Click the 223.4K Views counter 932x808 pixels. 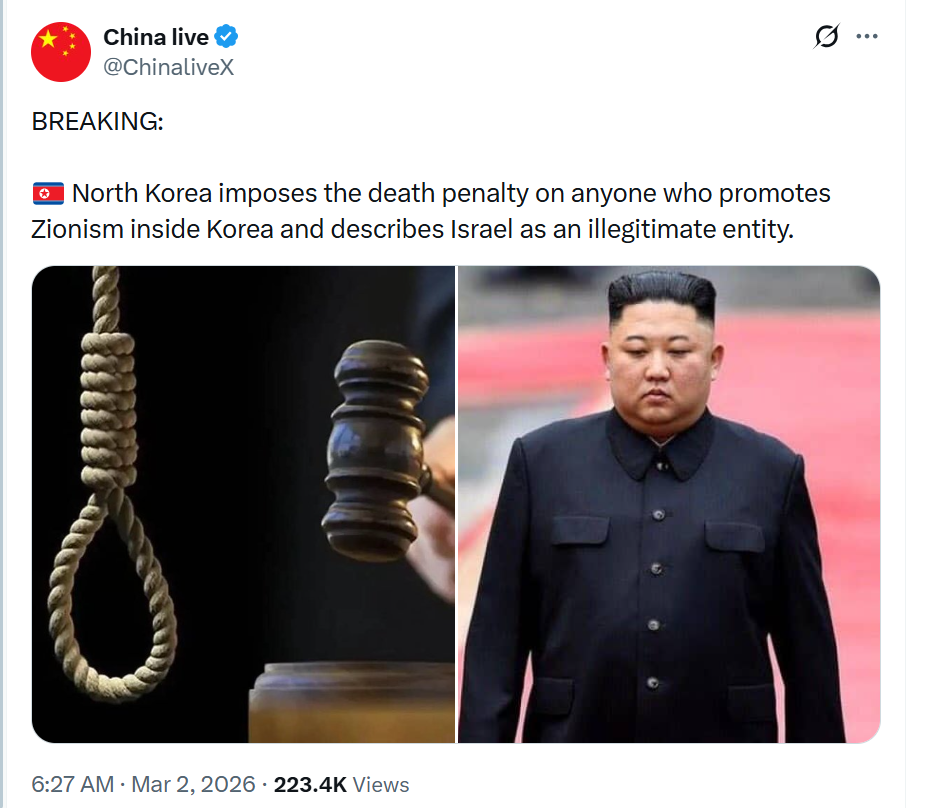point(341,784)
